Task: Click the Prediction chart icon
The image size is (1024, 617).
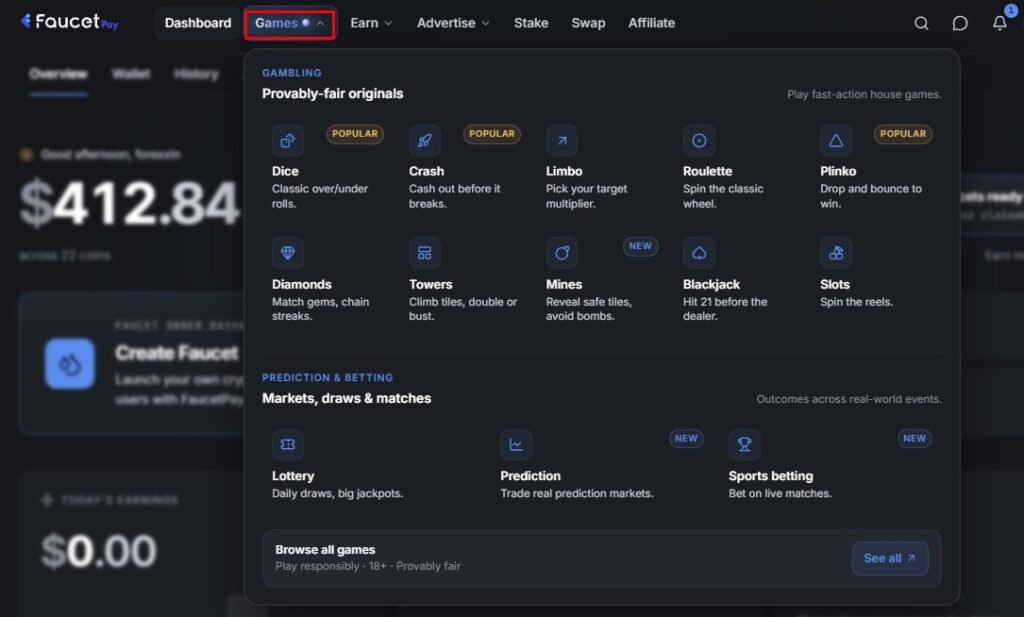Action: pos(516,445)
